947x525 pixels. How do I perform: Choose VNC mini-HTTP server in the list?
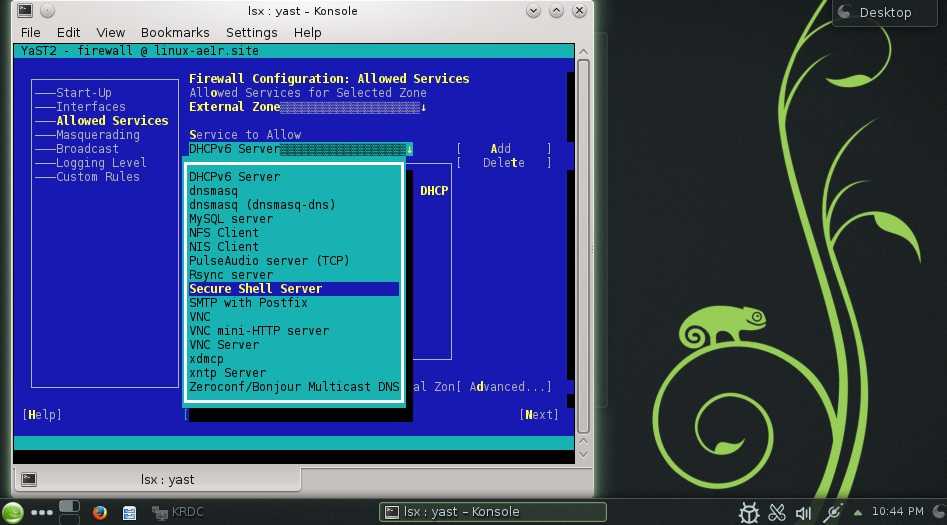(x=294, y=330)
